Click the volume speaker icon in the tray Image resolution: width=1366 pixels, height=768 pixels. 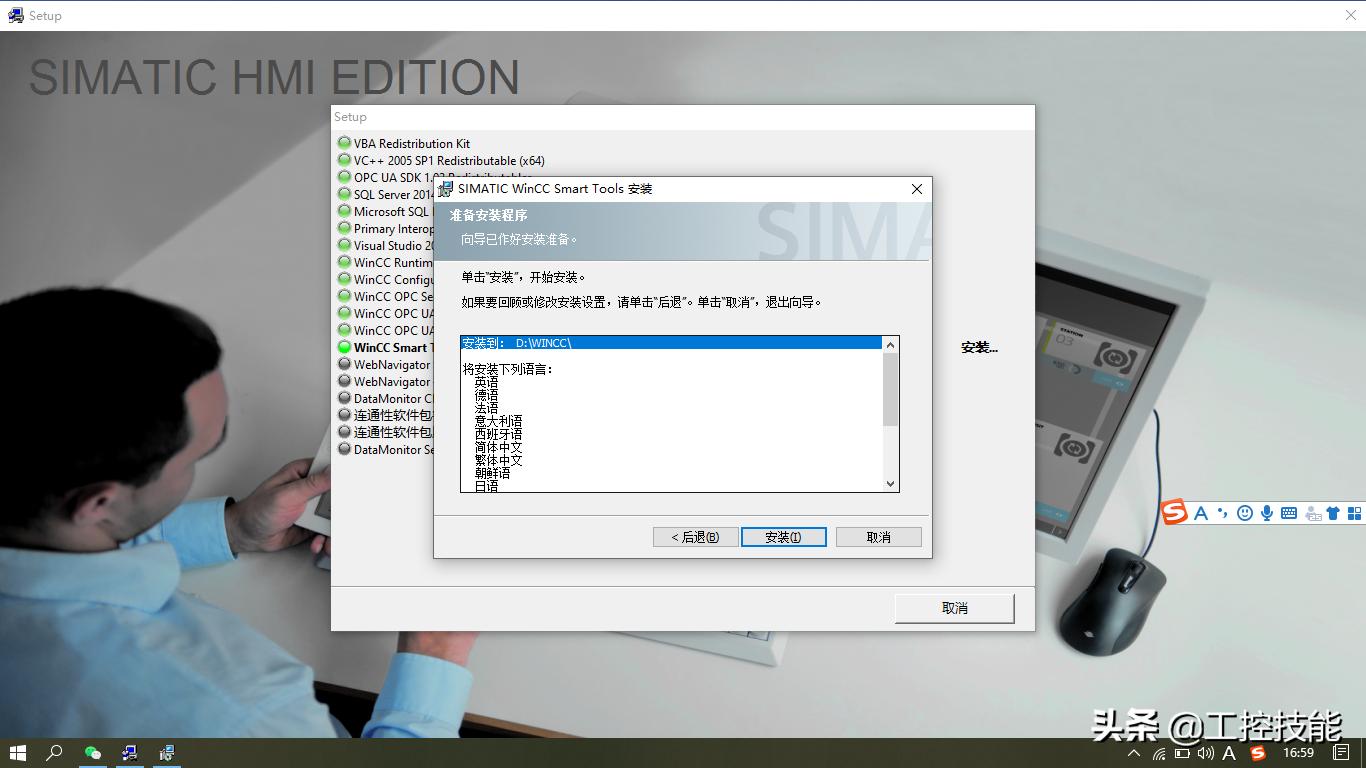pyautogui.click(x=1205, y=753)
